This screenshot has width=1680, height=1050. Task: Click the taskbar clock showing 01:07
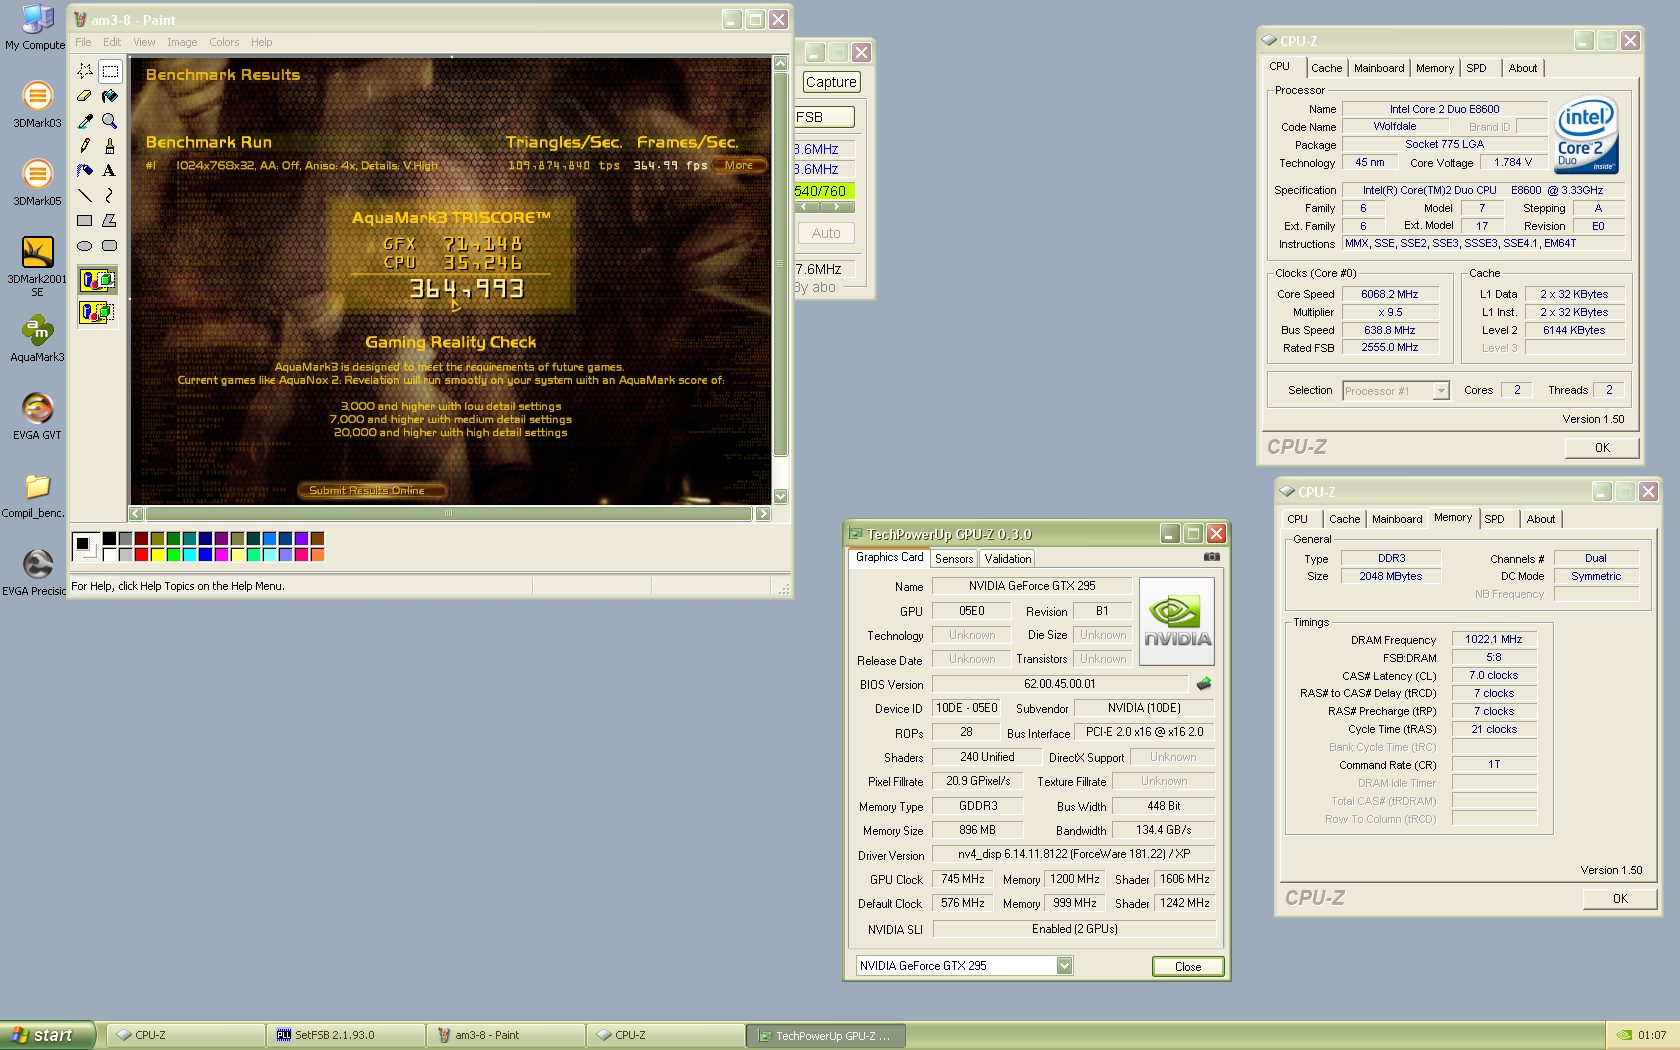1652,1035
